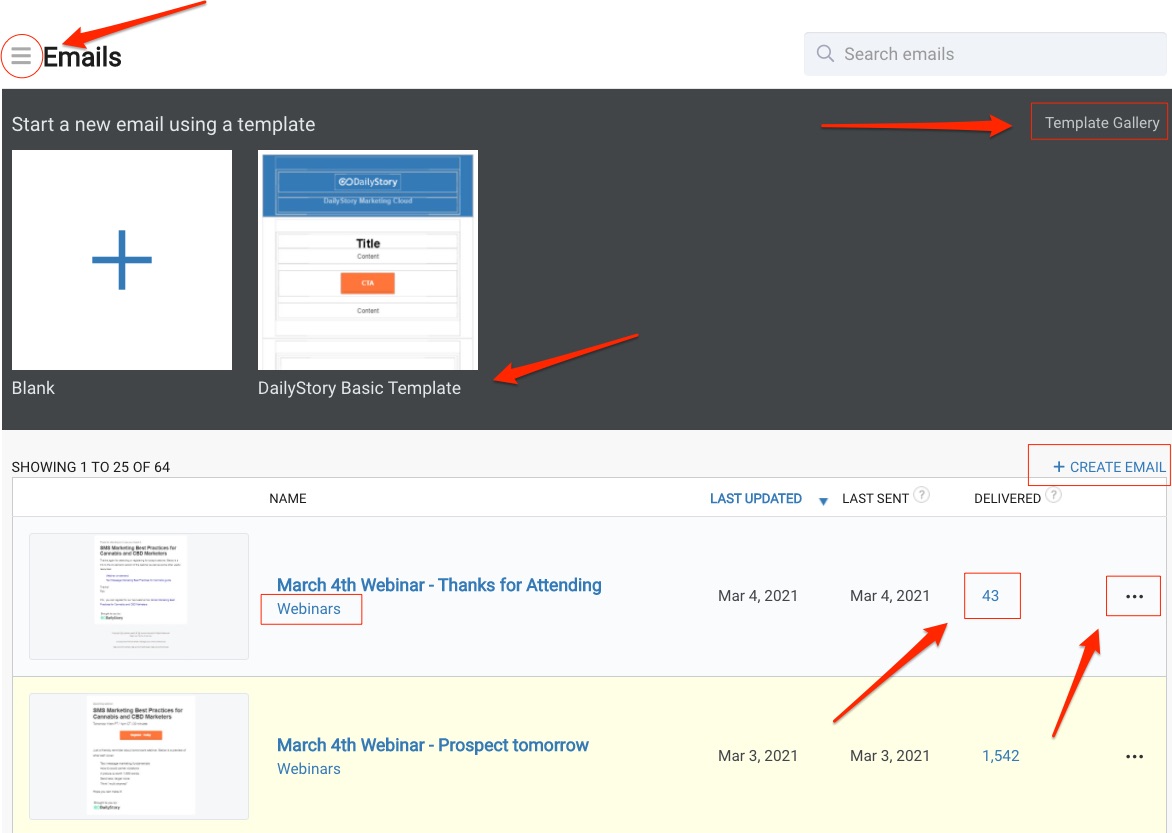The width and height of the screenshot is (1172, 833).
Task: Toggle the Last Updated sort arrow
Action: point(823,501)
